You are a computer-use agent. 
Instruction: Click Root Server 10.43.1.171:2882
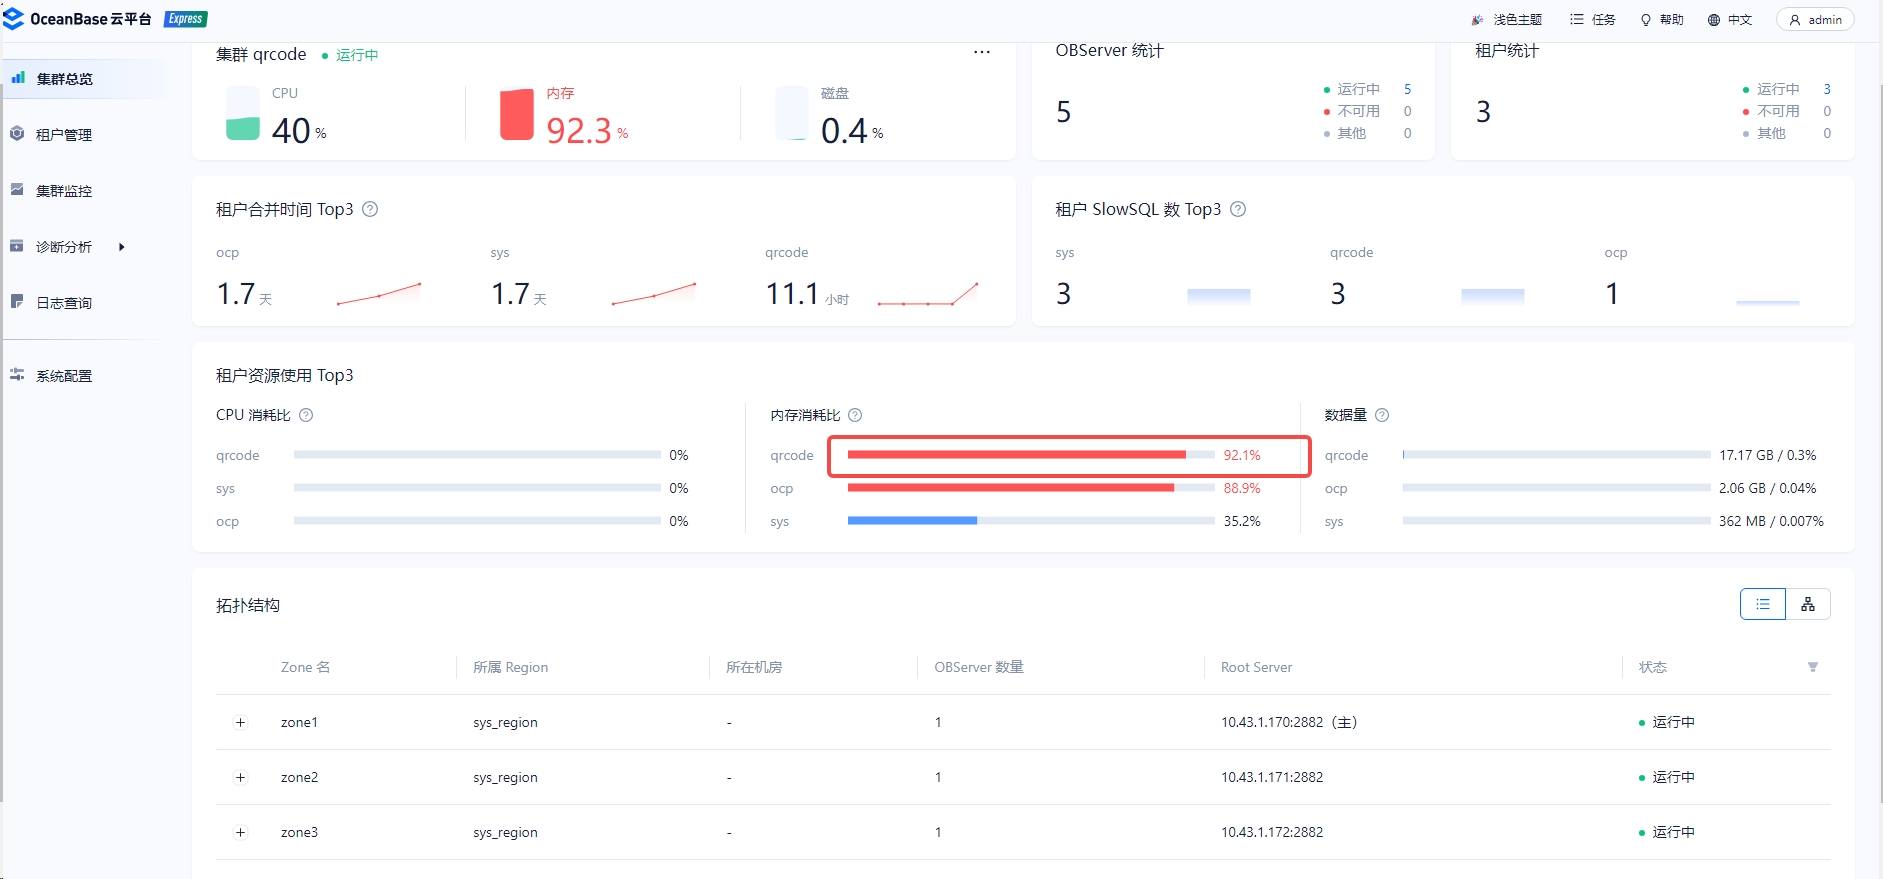1272,777
